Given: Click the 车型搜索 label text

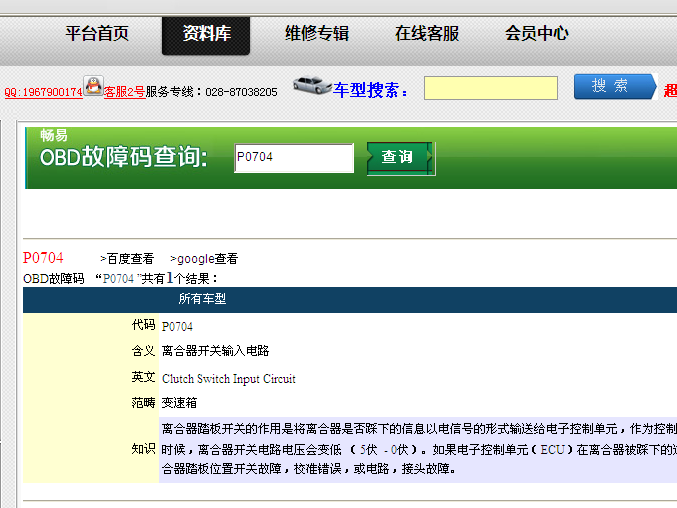Looking at the screenshot, I should click(370, 90).
